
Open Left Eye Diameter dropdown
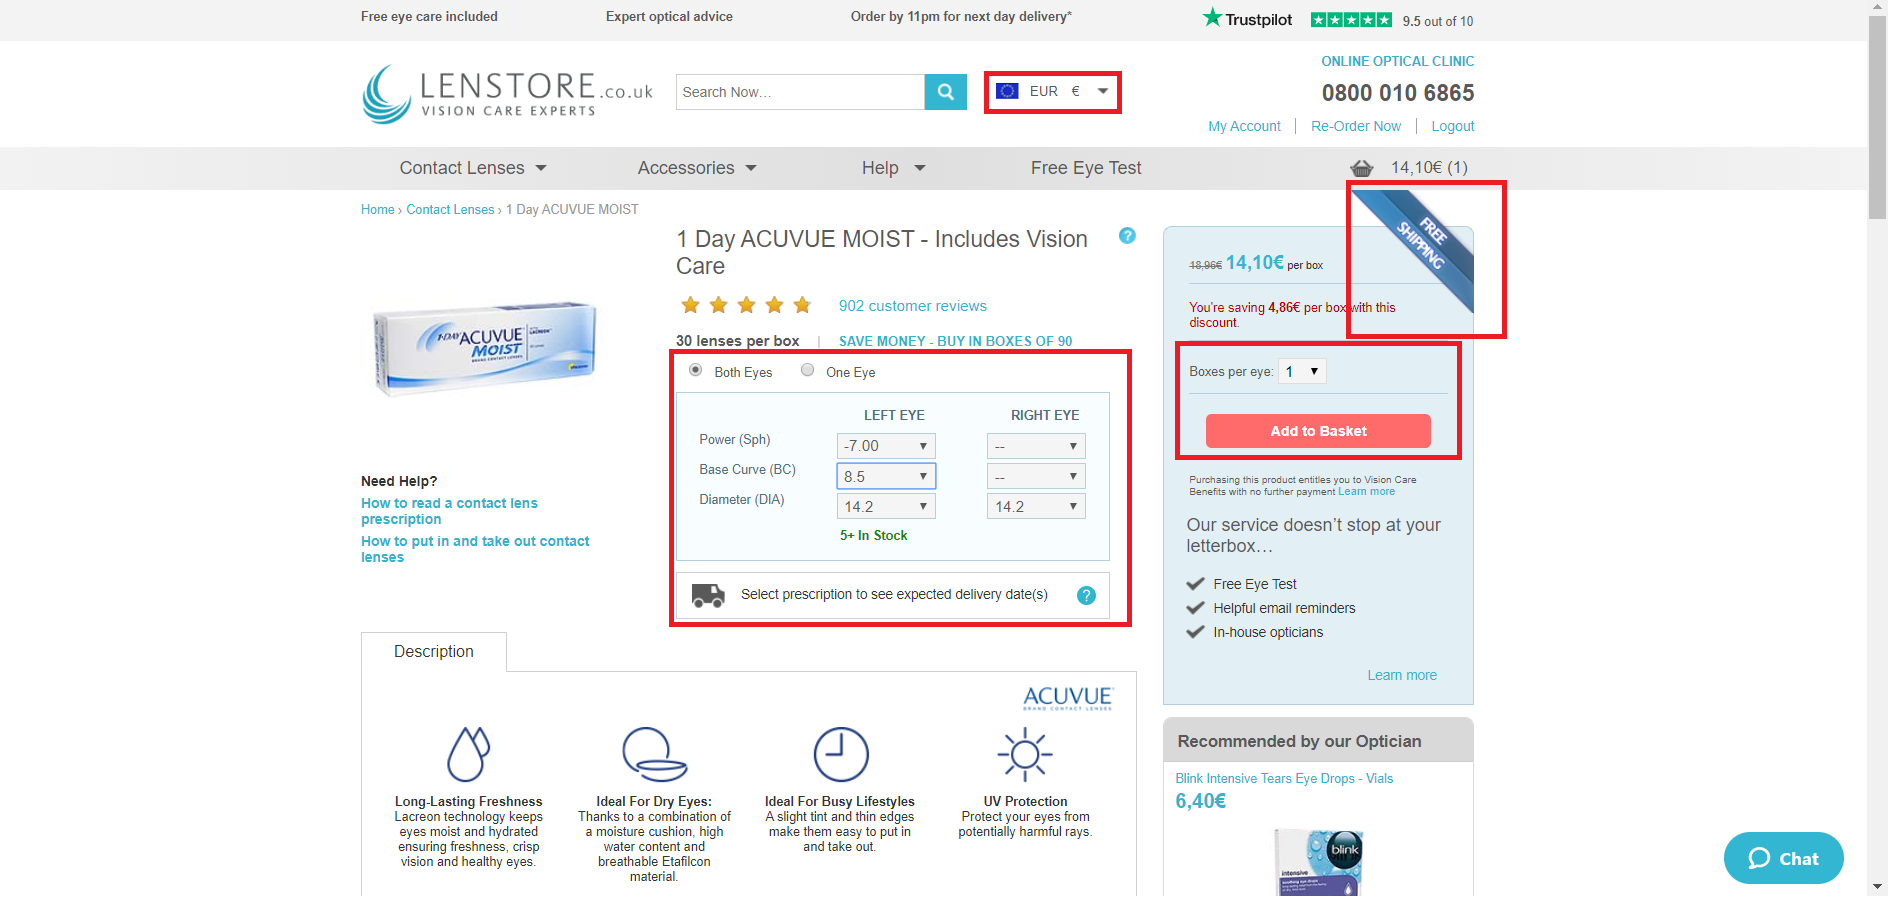pos(886,506)
